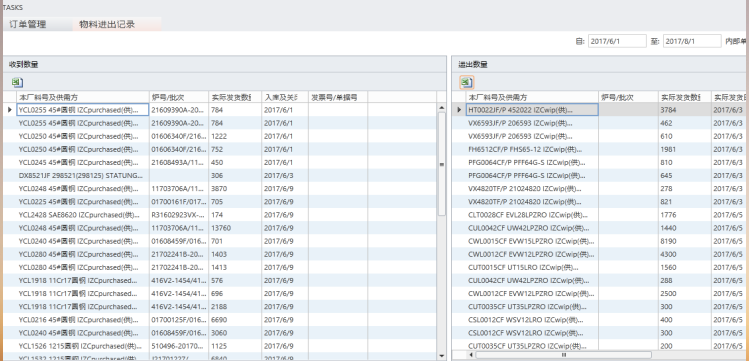Export the right 进出数量 table to Excel

coord(466,82)
